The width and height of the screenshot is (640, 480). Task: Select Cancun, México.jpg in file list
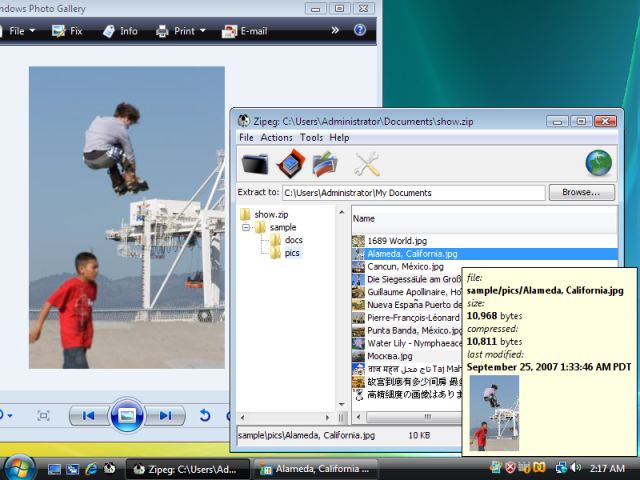pos(405,267)
